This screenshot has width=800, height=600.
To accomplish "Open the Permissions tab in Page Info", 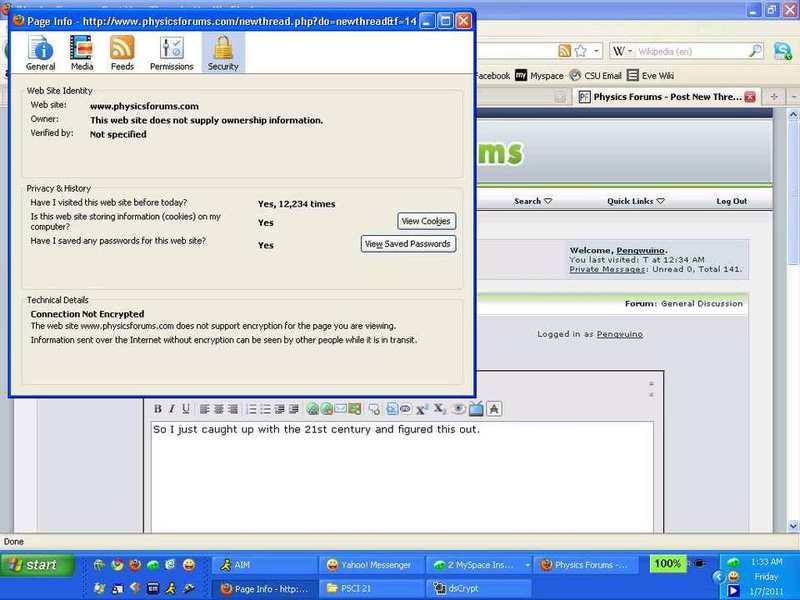I will click(171, 53).
